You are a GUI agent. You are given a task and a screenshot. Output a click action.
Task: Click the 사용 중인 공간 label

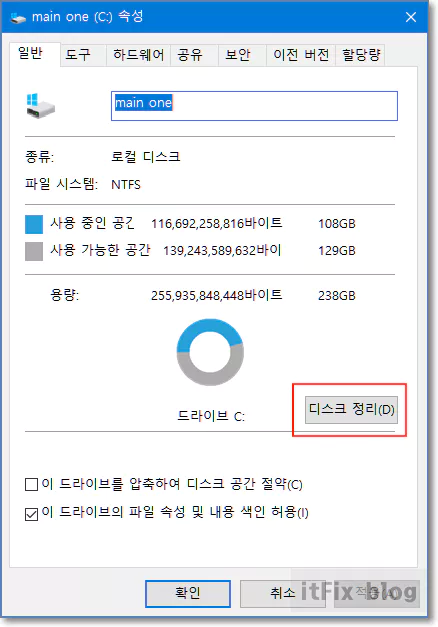coord(92,223)
